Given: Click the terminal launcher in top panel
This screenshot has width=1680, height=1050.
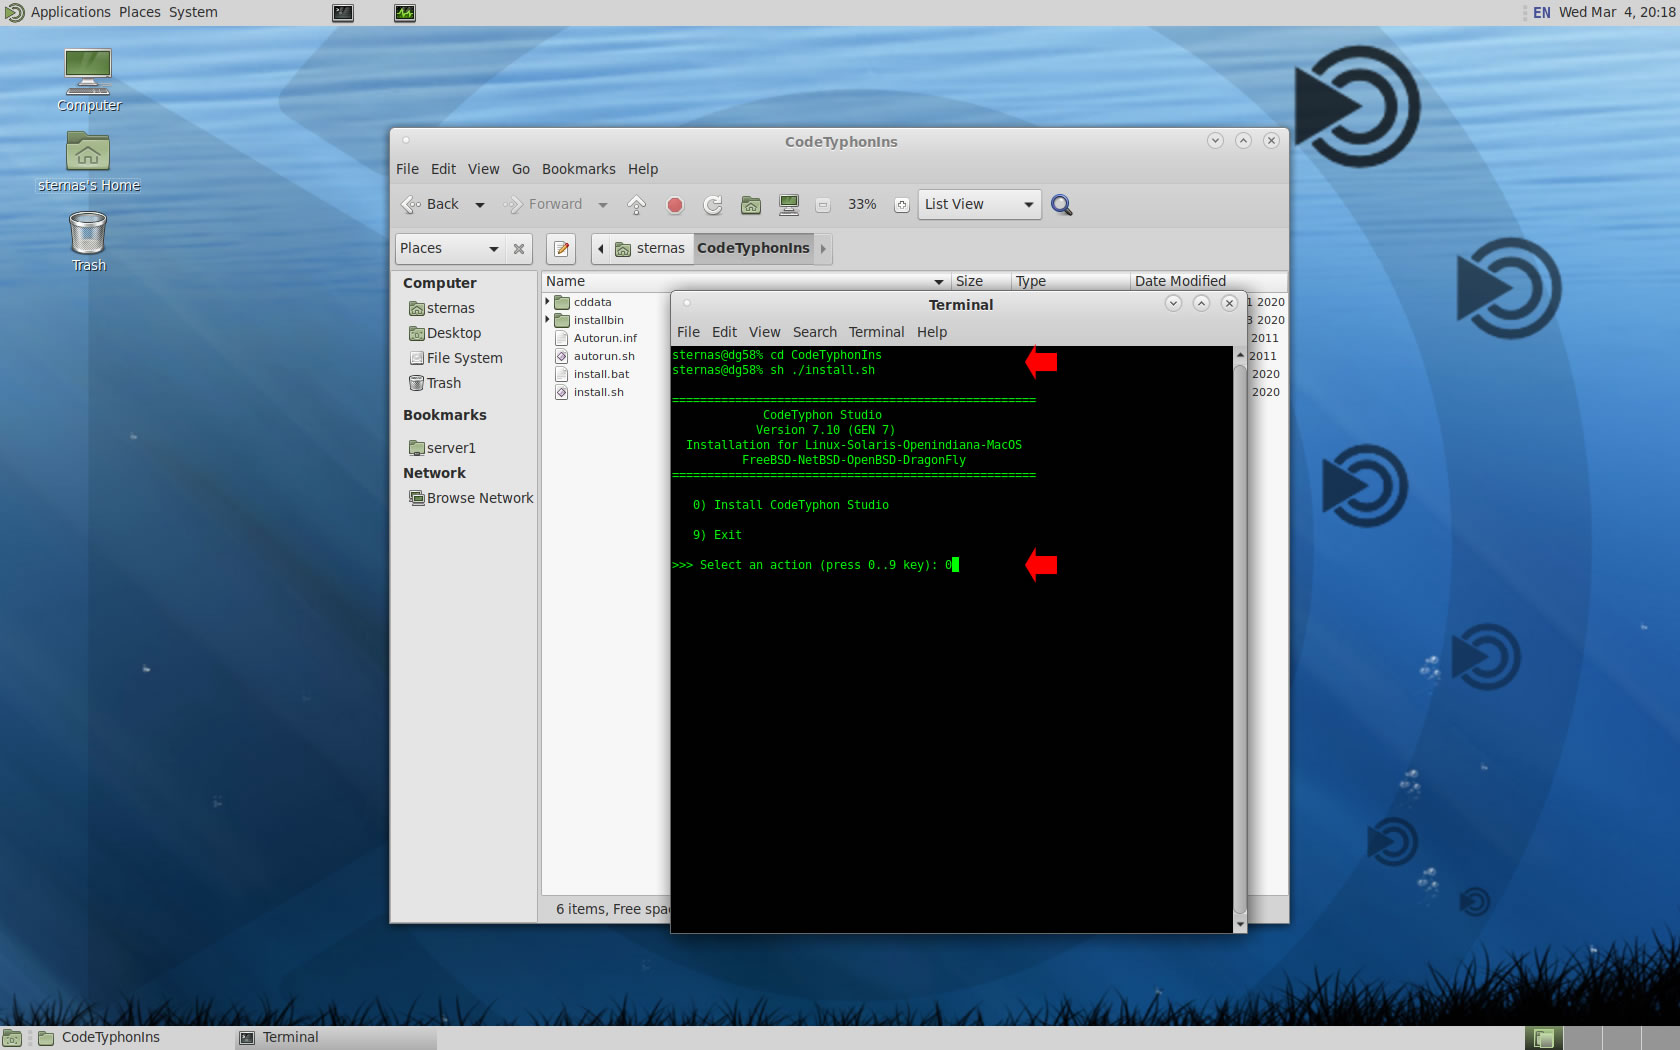Looking at the screenshot, I should [343, 13].
